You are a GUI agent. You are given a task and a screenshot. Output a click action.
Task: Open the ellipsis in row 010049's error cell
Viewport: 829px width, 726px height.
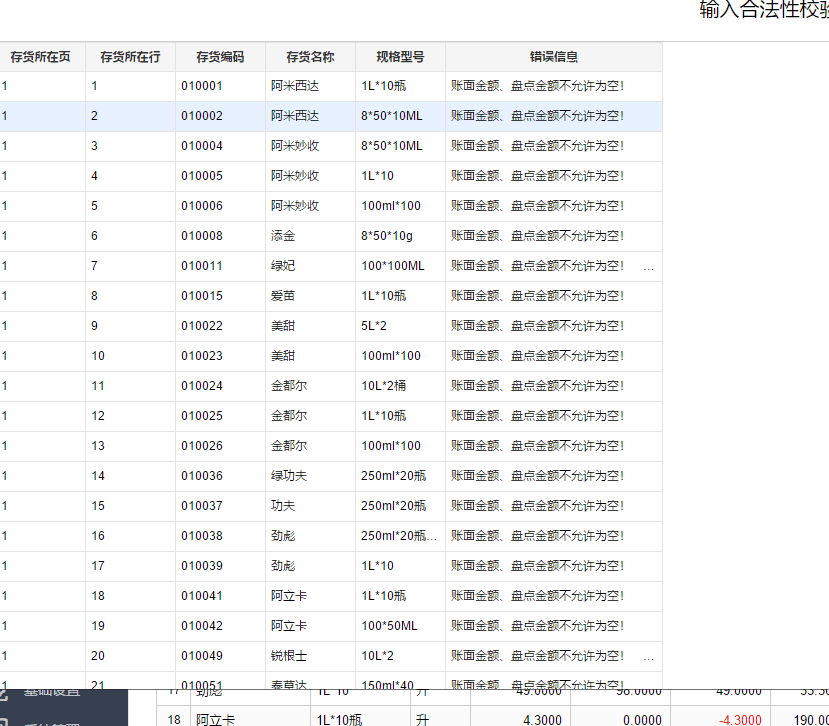click(649, 658)
